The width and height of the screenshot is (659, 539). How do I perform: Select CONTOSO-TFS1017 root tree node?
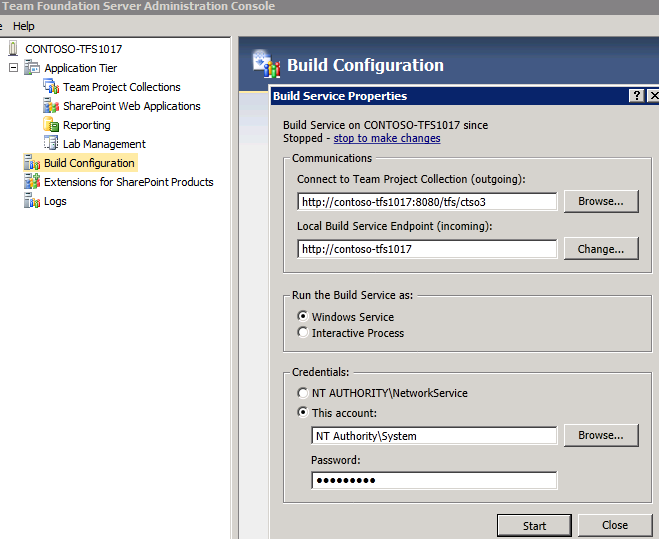tap(74, 49)
